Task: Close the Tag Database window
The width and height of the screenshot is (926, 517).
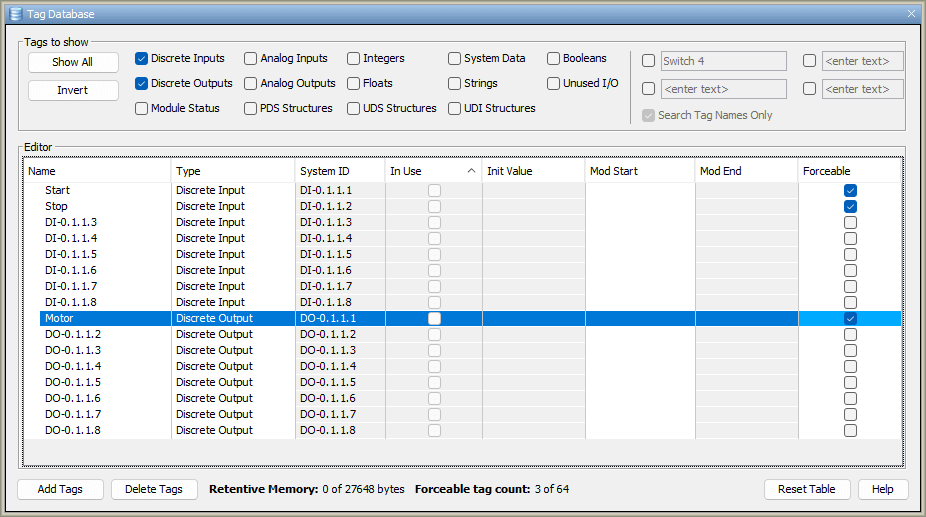Action: click(911, 13)
